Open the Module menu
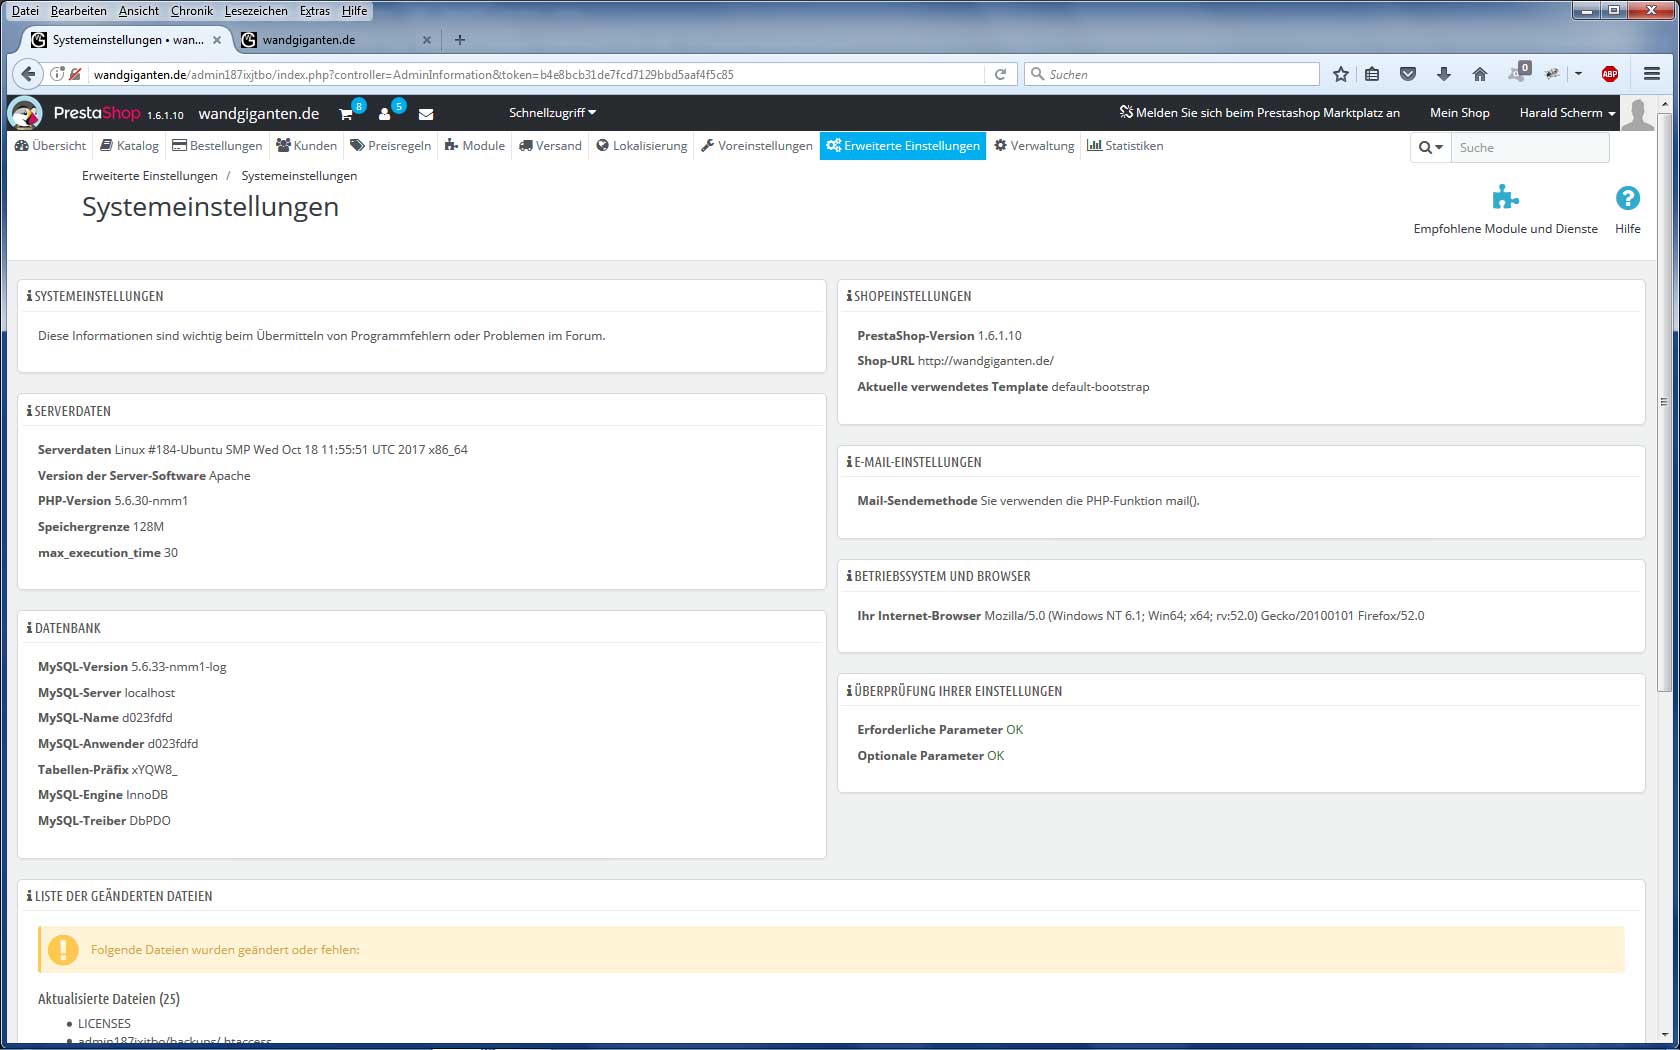This screenshot has width=1680, height=1050. (474, 146)
